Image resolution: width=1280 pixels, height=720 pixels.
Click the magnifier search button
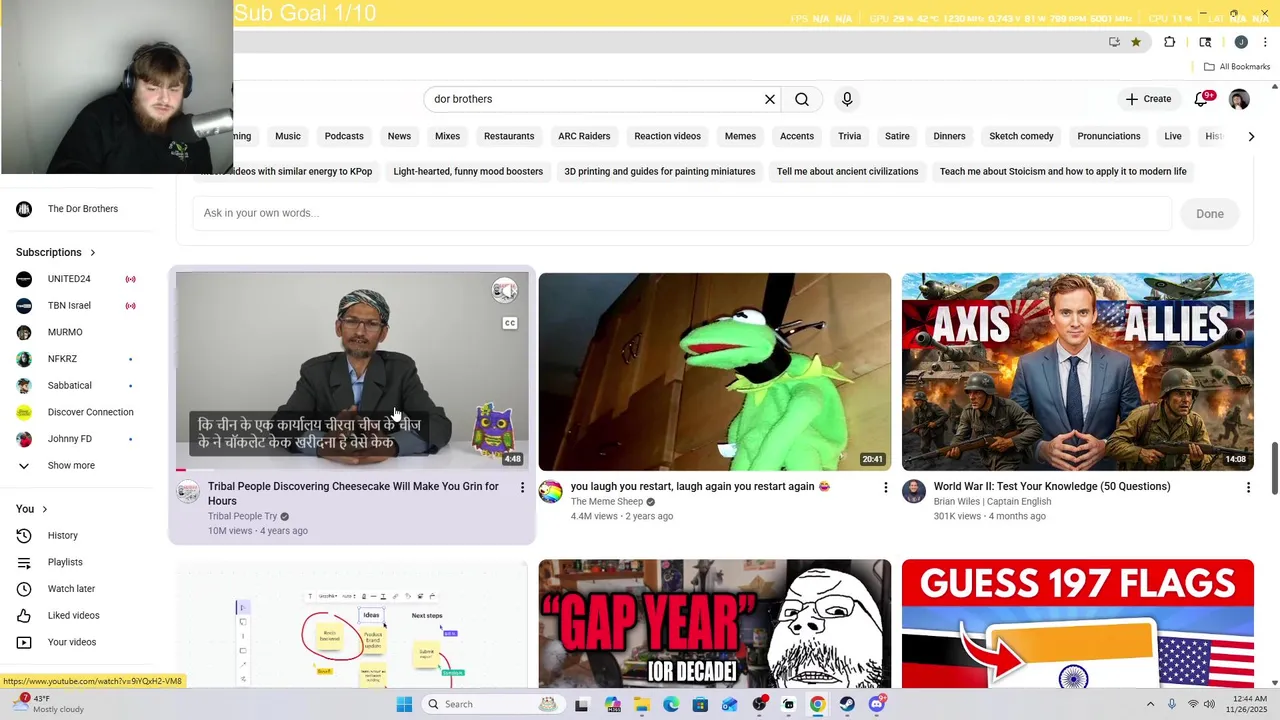(802, 99)
